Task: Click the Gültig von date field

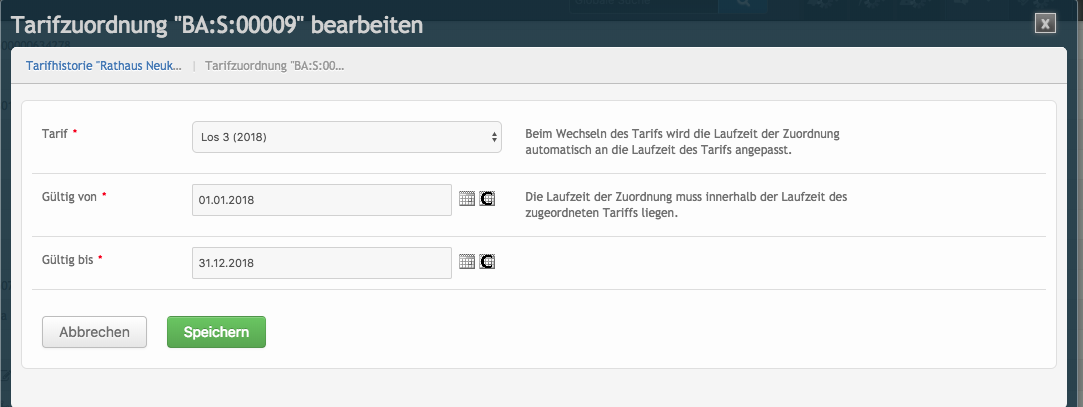Action: click(322, 200)
